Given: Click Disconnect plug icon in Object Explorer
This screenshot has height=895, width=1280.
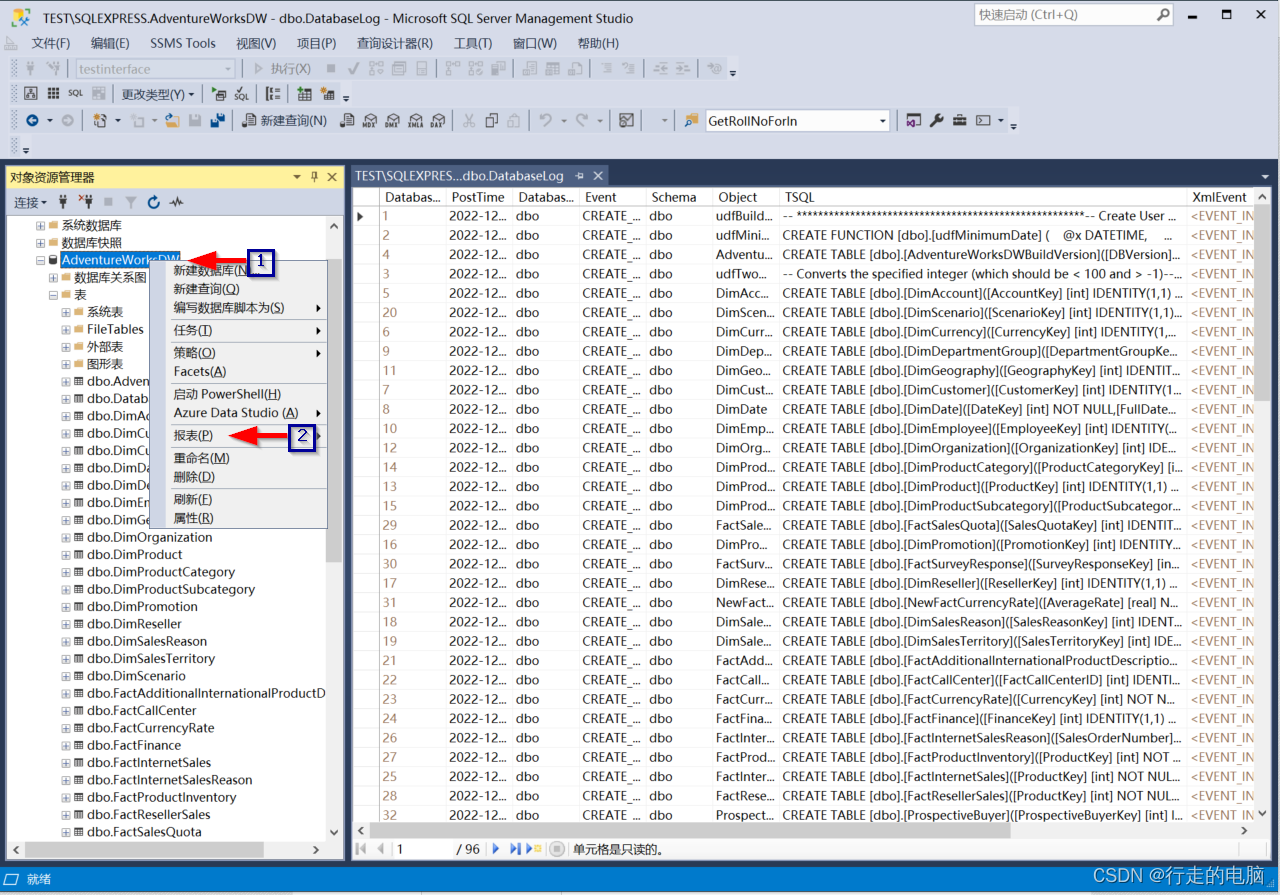Looking at the screenshot, I should [86, 202].
